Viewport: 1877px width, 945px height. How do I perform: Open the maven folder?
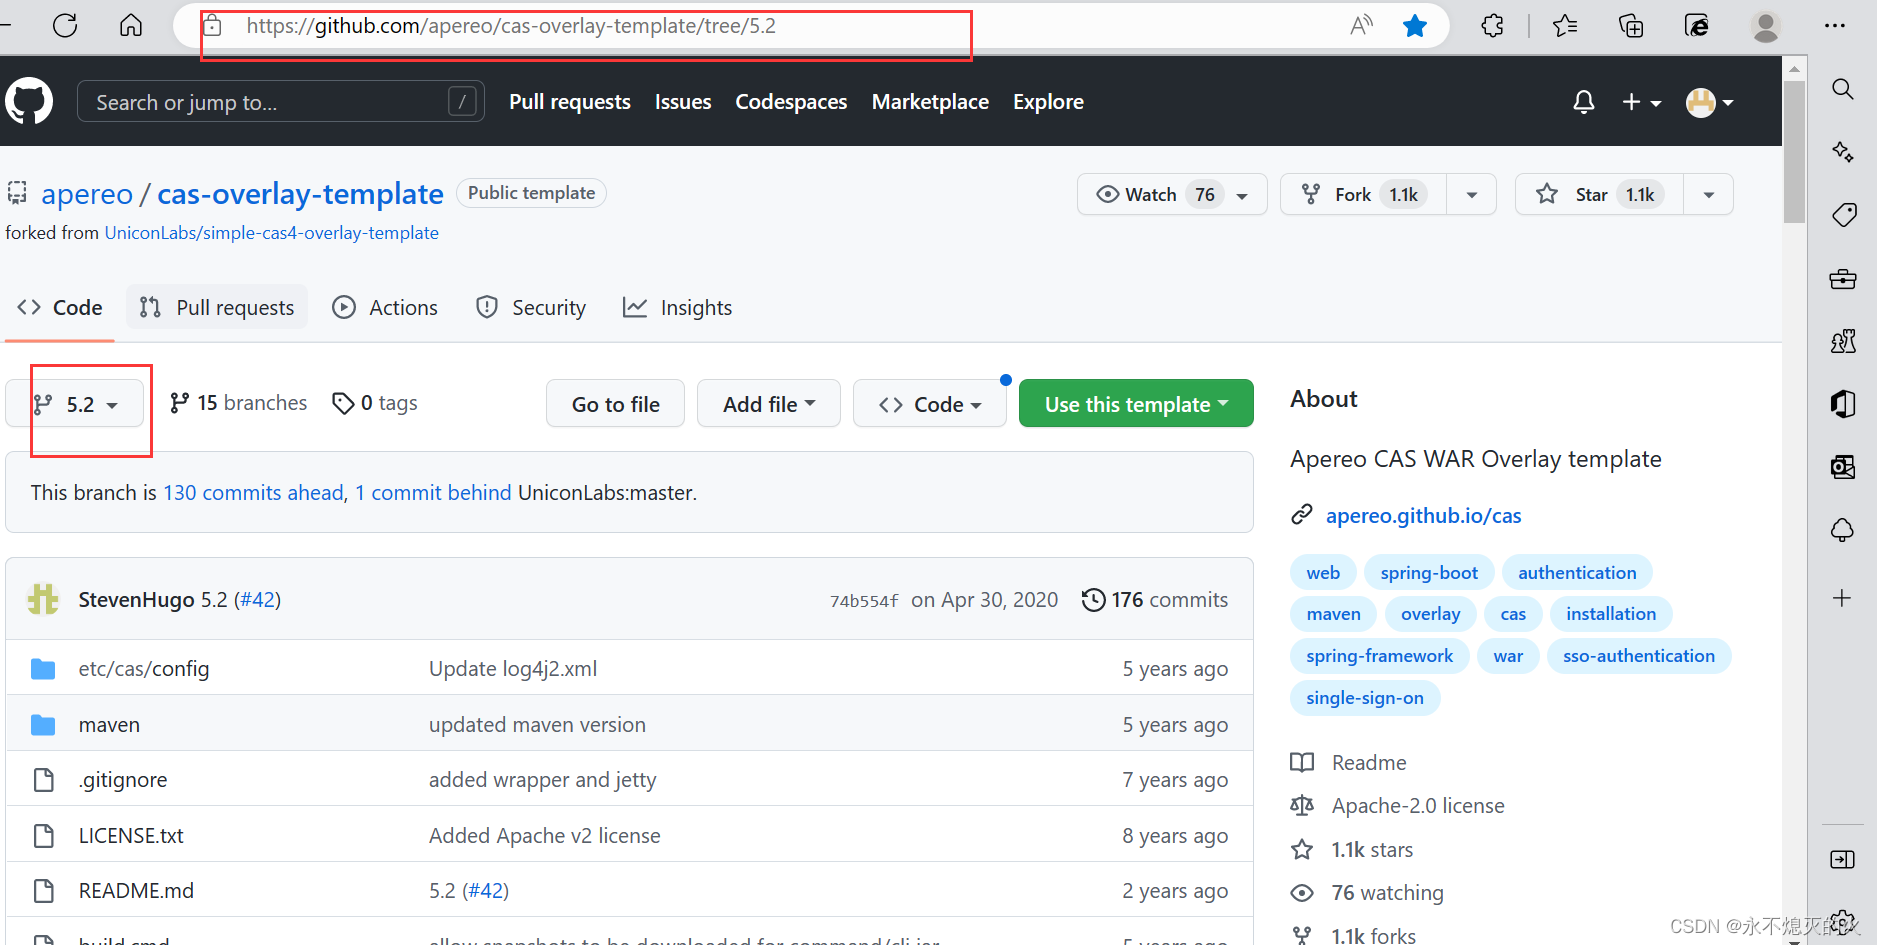109,724
